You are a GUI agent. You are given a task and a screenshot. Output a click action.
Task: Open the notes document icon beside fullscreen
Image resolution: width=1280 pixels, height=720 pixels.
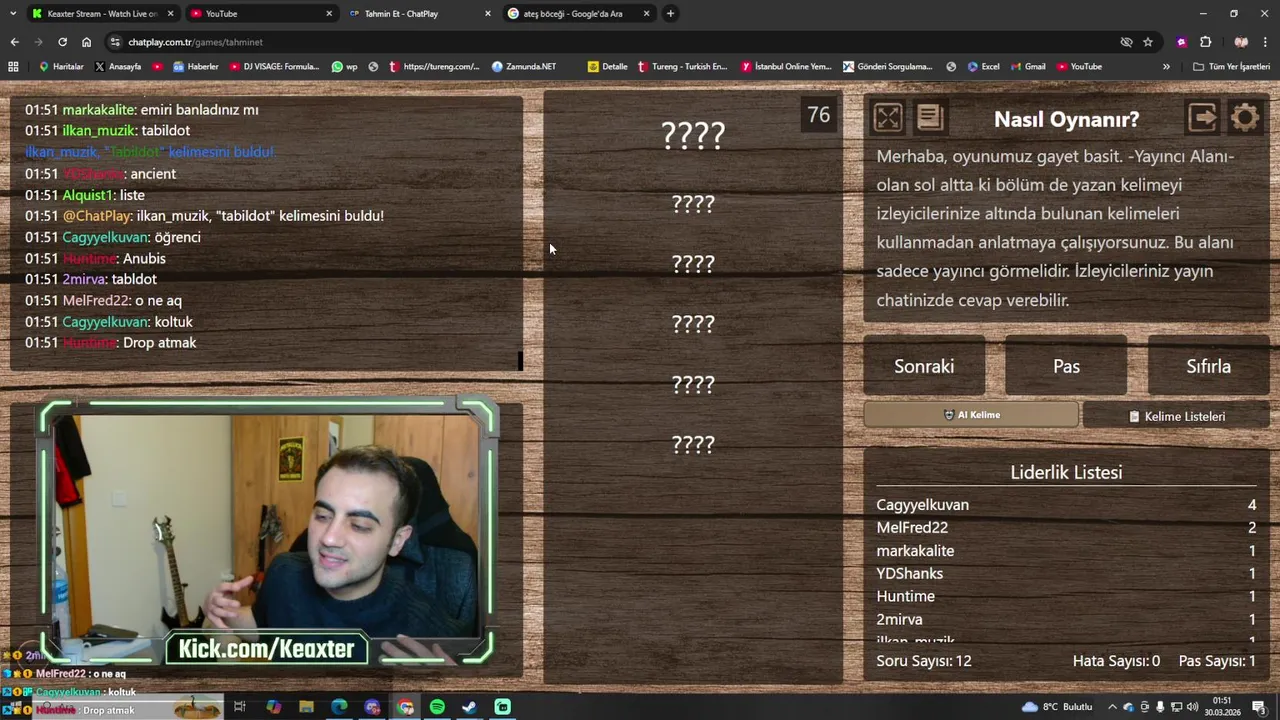pos(930,118)
